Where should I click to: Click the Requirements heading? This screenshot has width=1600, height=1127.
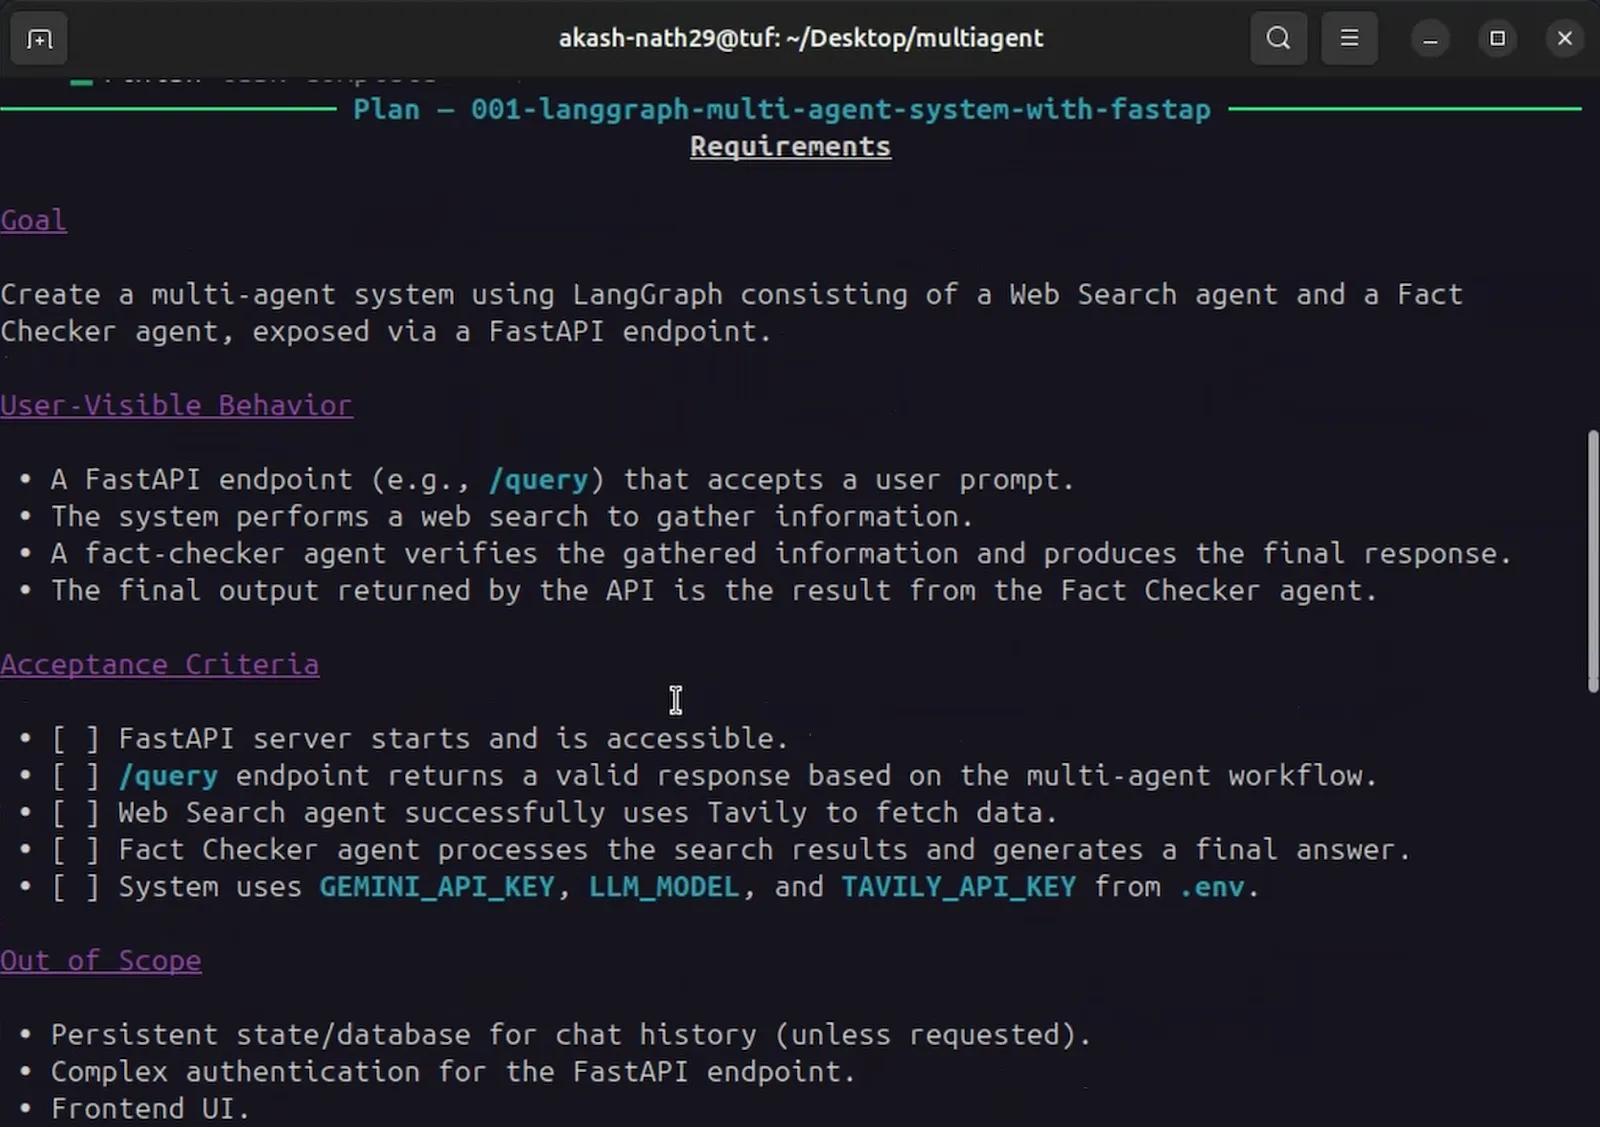790,146
